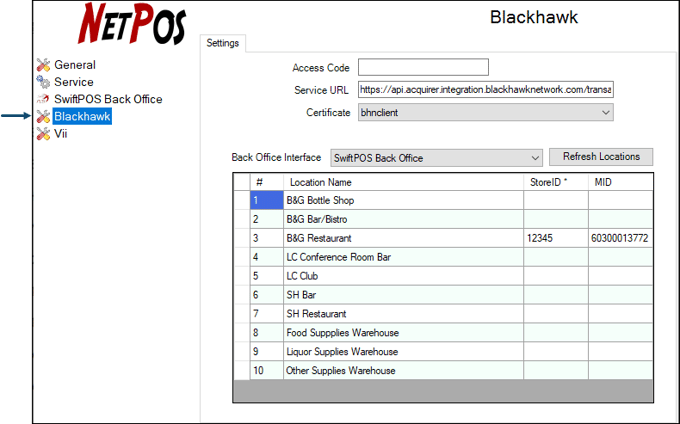Image resolution: width=680 pixels, height=424 pixels.
Task: Switch to the Settings tab
Action: pos(222,43)
